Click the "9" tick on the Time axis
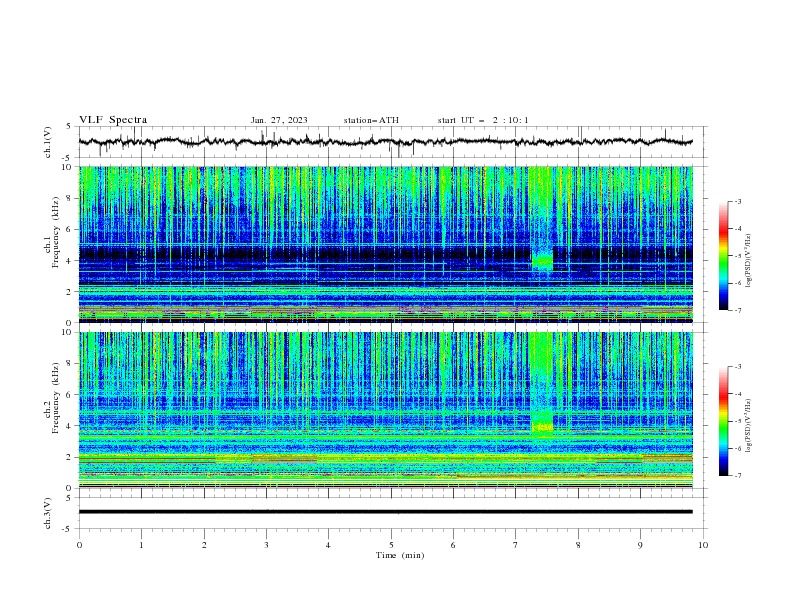792x612 pixels. (x=640, y=545)
